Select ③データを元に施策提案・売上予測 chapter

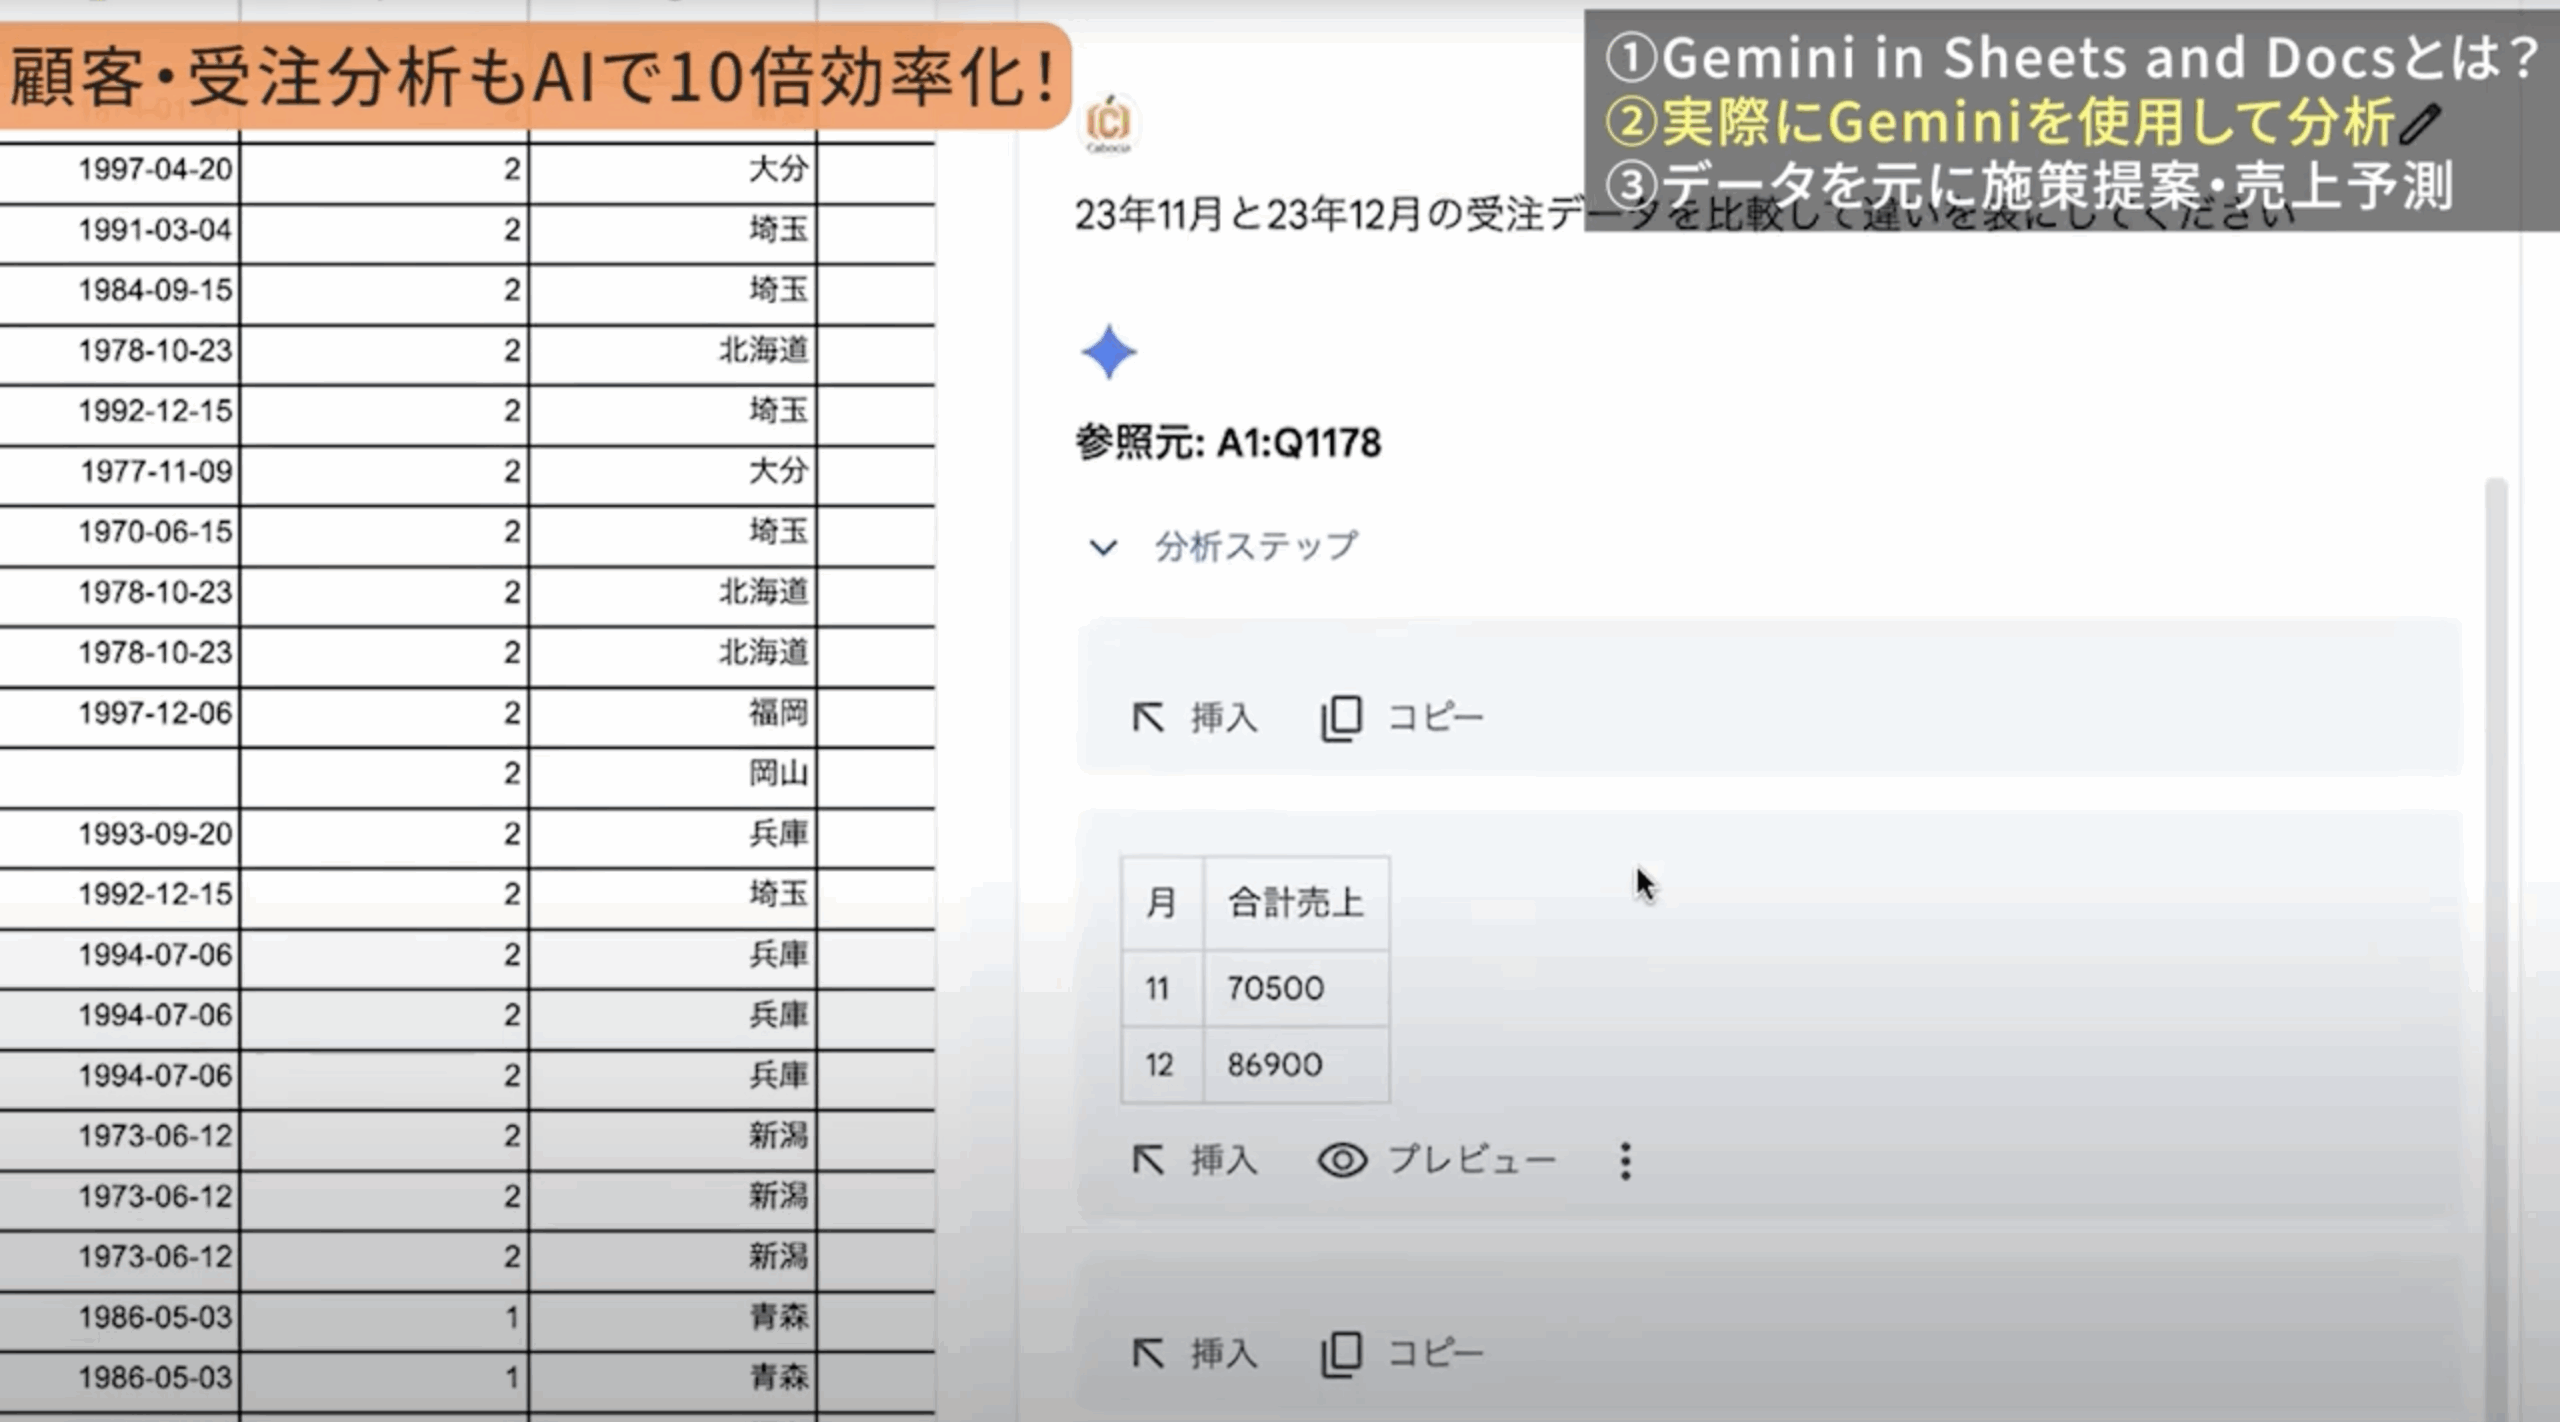coord(2030,186)
